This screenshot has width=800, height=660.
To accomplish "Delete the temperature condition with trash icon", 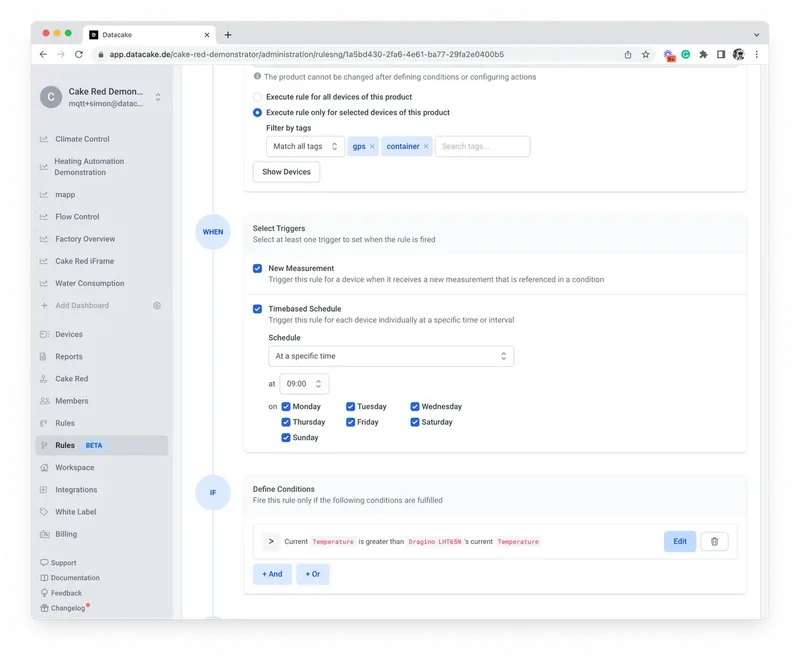I will [714, 541].
